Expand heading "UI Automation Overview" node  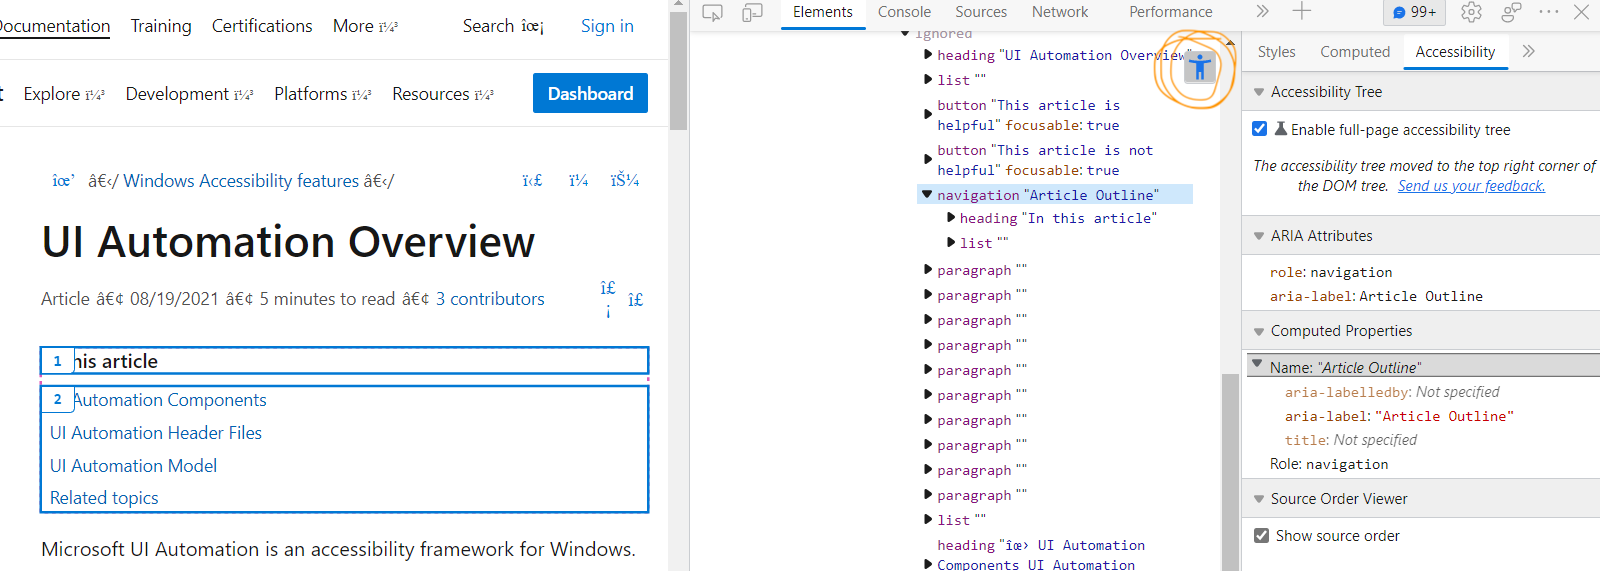(928, 54)
